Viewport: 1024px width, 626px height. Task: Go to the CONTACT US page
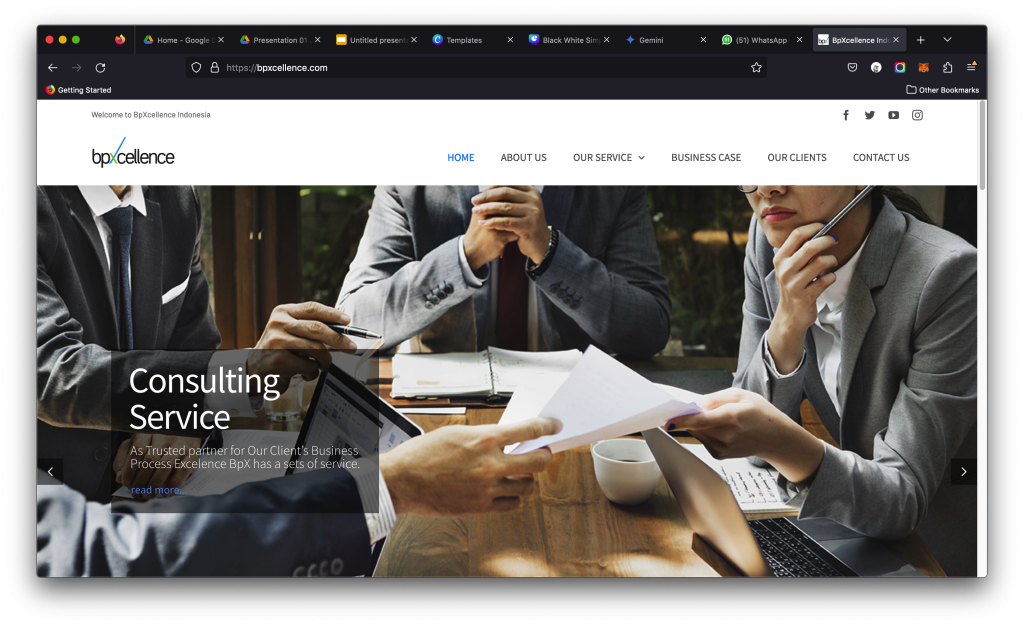(881, 157)
